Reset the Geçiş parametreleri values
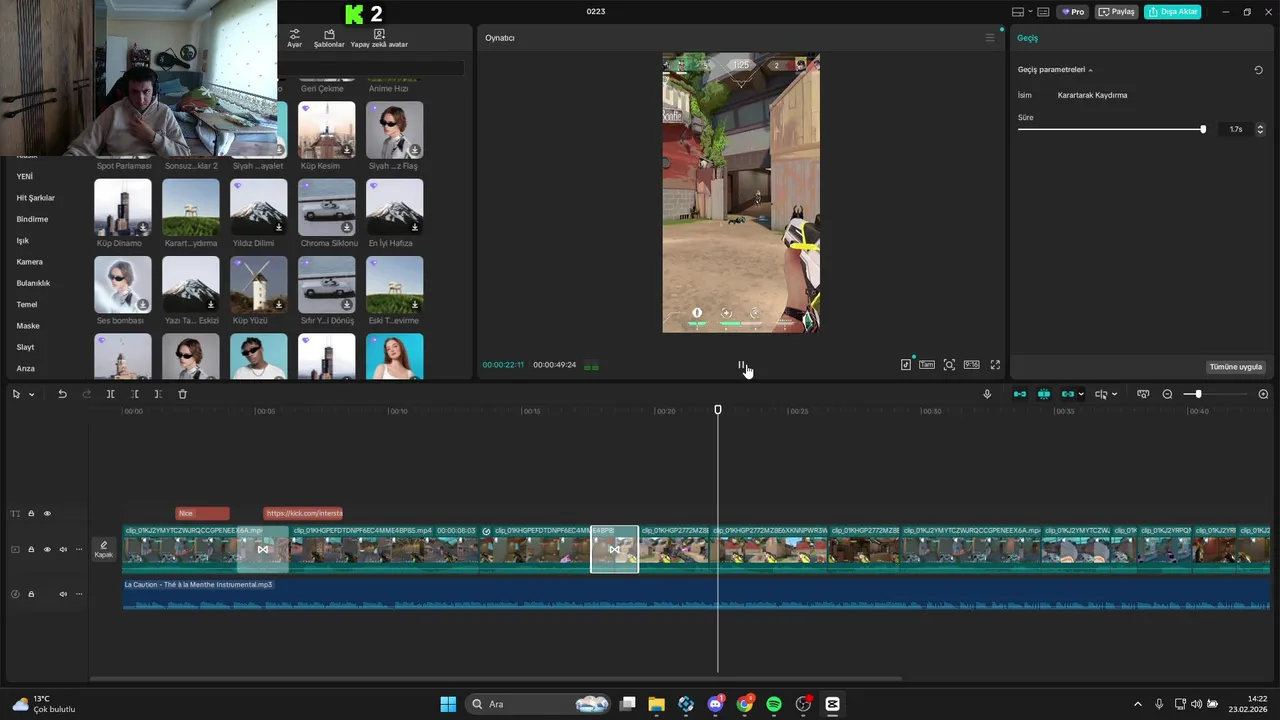The height and width of the screenshot is (720, 1280). click(x=1258, y=70)
